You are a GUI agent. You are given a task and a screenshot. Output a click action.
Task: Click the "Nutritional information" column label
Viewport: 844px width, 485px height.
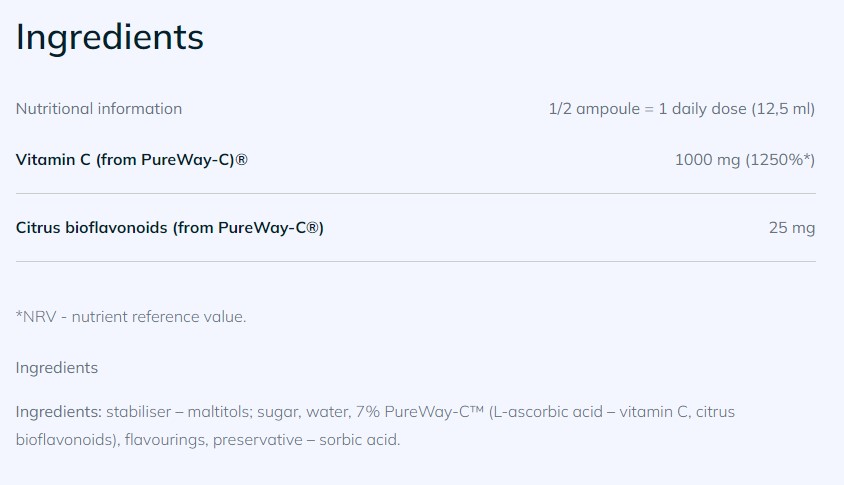(x=99, y=108)
